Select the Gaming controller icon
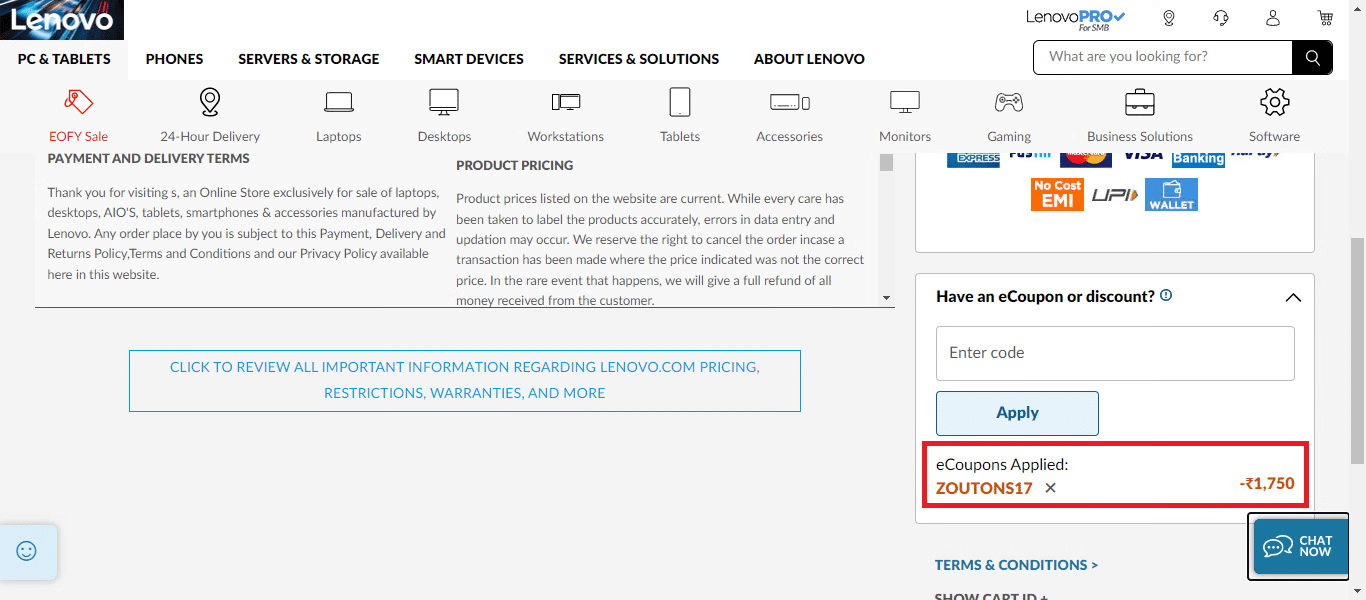Image resolution: width=1366 pixels, height=600 pixels. 1008,102
